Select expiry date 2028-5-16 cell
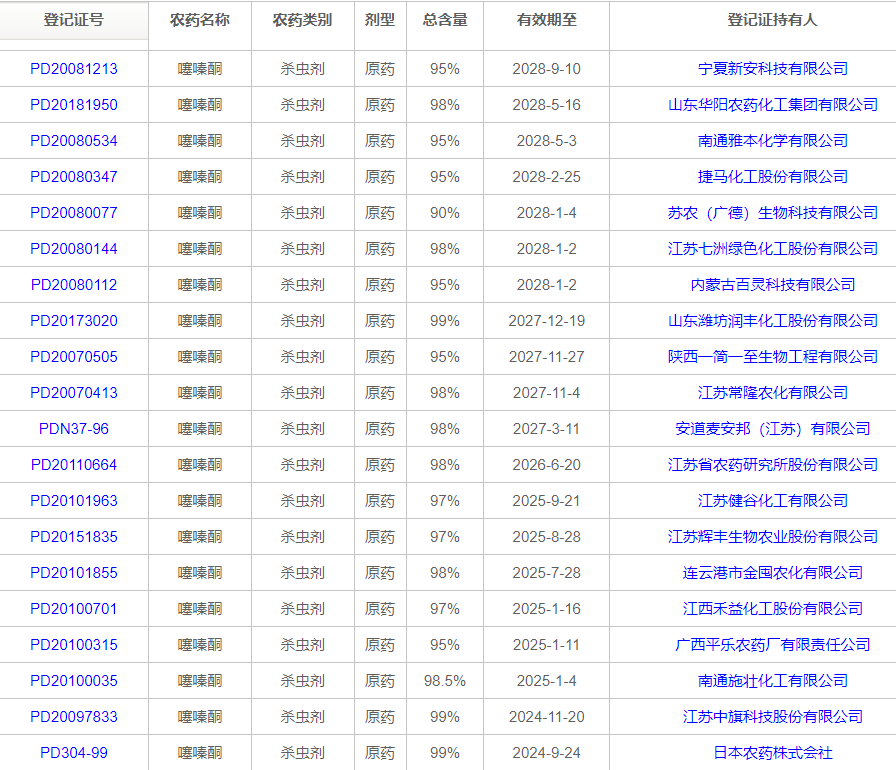The width and height of the screenshot is (896, 770). pos(546,105)
